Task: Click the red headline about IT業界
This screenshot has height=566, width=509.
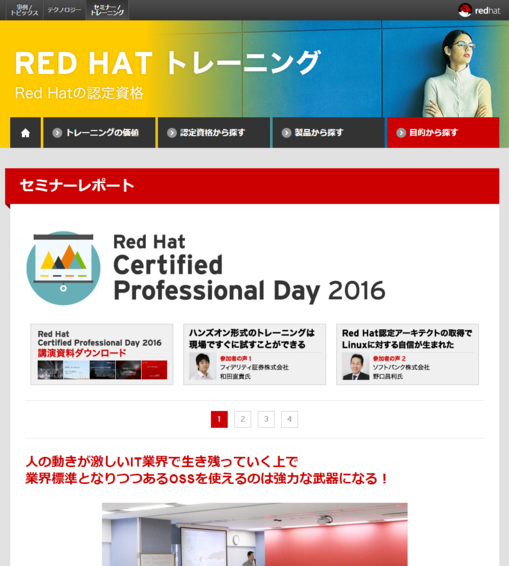Action: [206, 470]
